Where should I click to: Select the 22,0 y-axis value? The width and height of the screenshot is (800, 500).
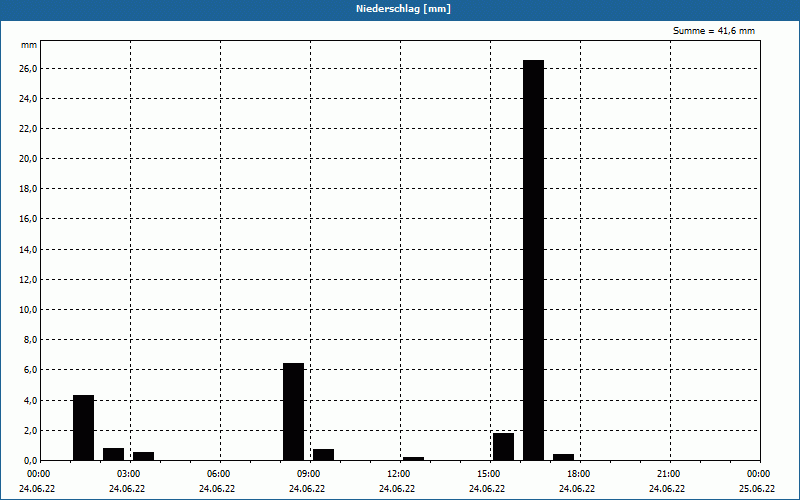[x=28, y=129]
